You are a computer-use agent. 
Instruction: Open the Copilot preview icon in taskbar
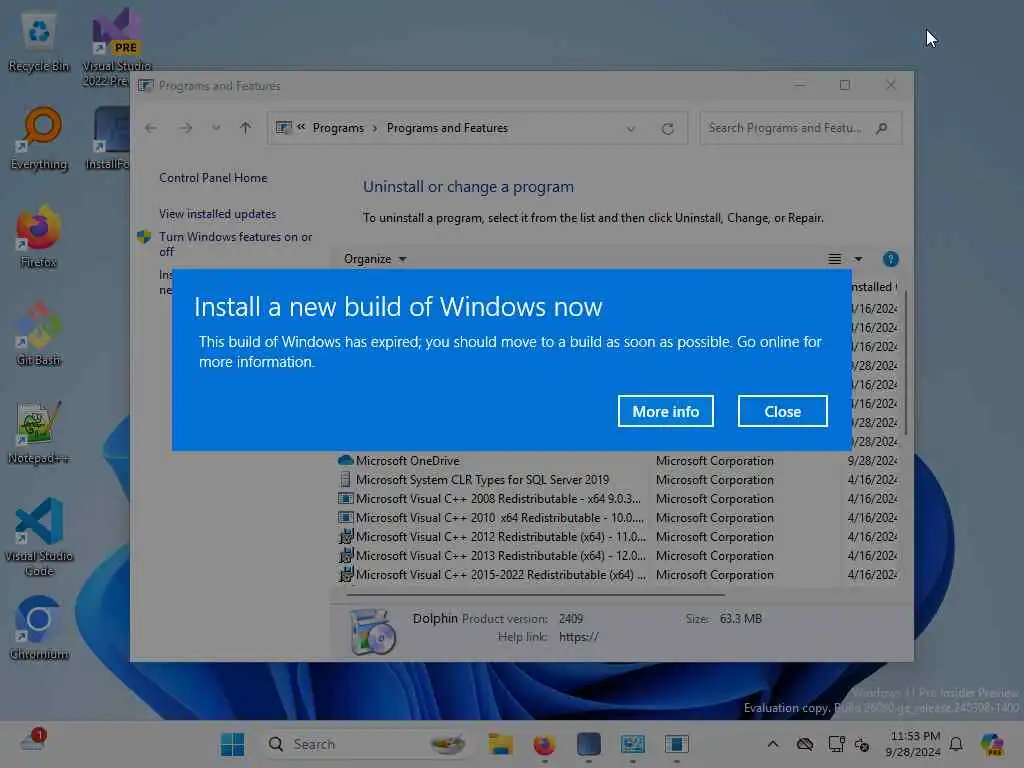[993, 744]
